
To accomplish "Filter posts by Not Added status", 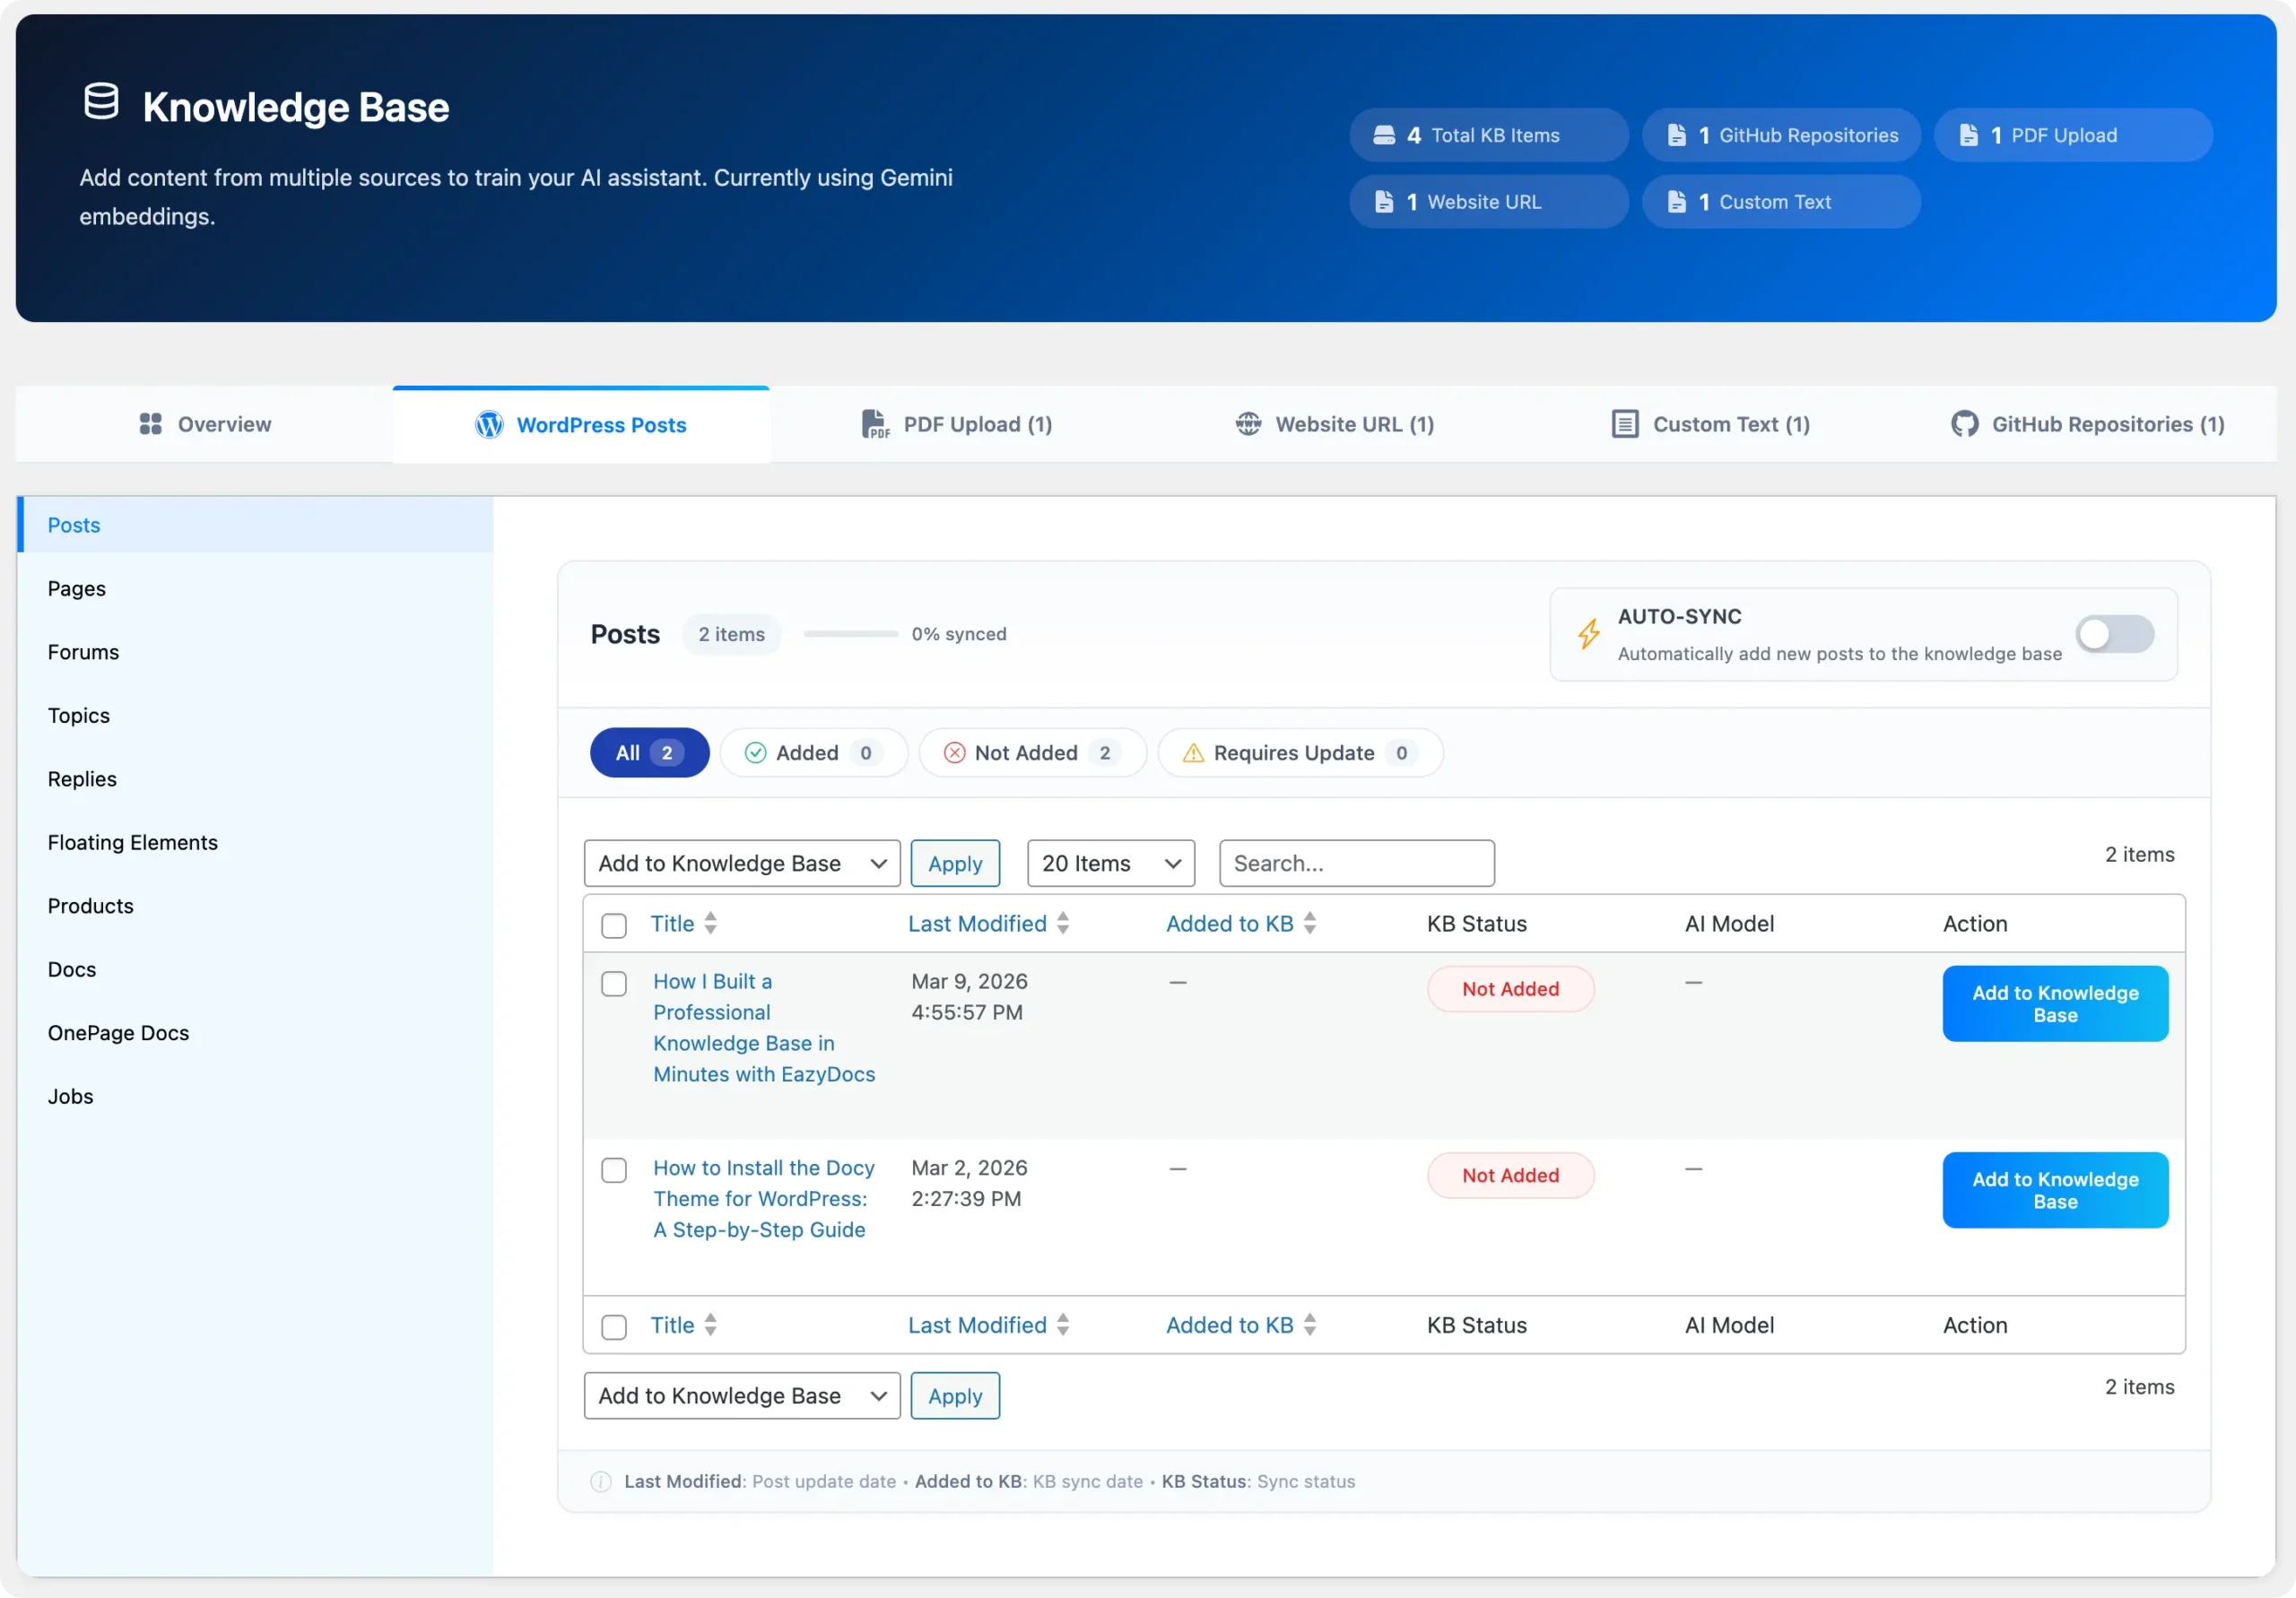I will (x=1032, y=753).
